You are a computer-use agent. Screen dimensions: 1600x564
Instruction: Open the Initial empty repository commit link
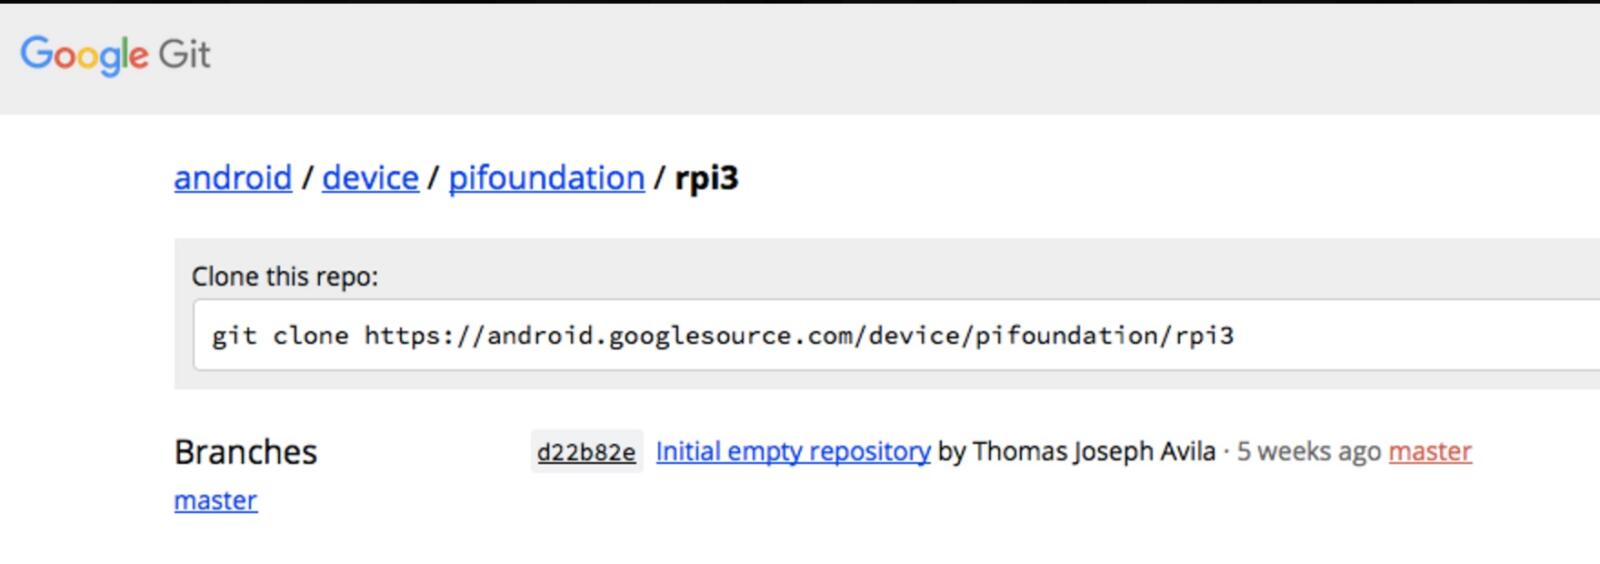[x=793, y=452]
